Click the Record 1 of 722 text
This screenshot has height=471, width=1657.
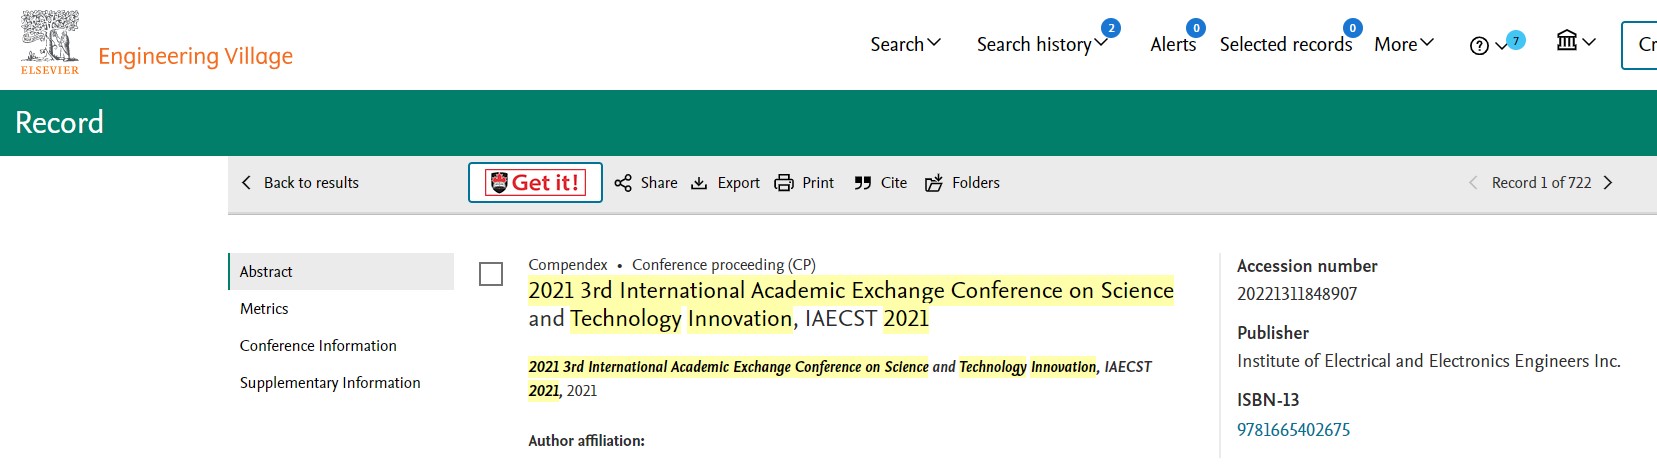pyautogui.click(x=1541, y=182)
